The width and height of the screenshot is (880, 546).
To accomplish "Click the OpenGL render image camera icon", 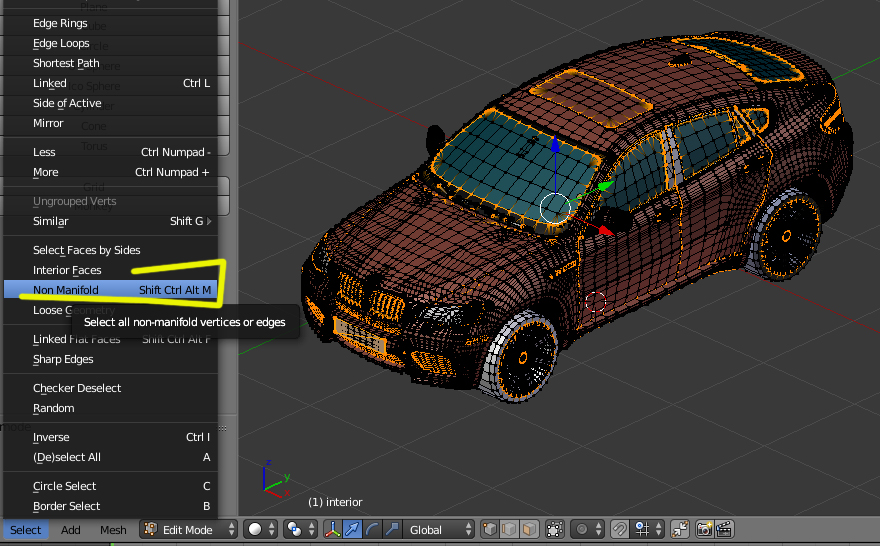I will point(704,529).
